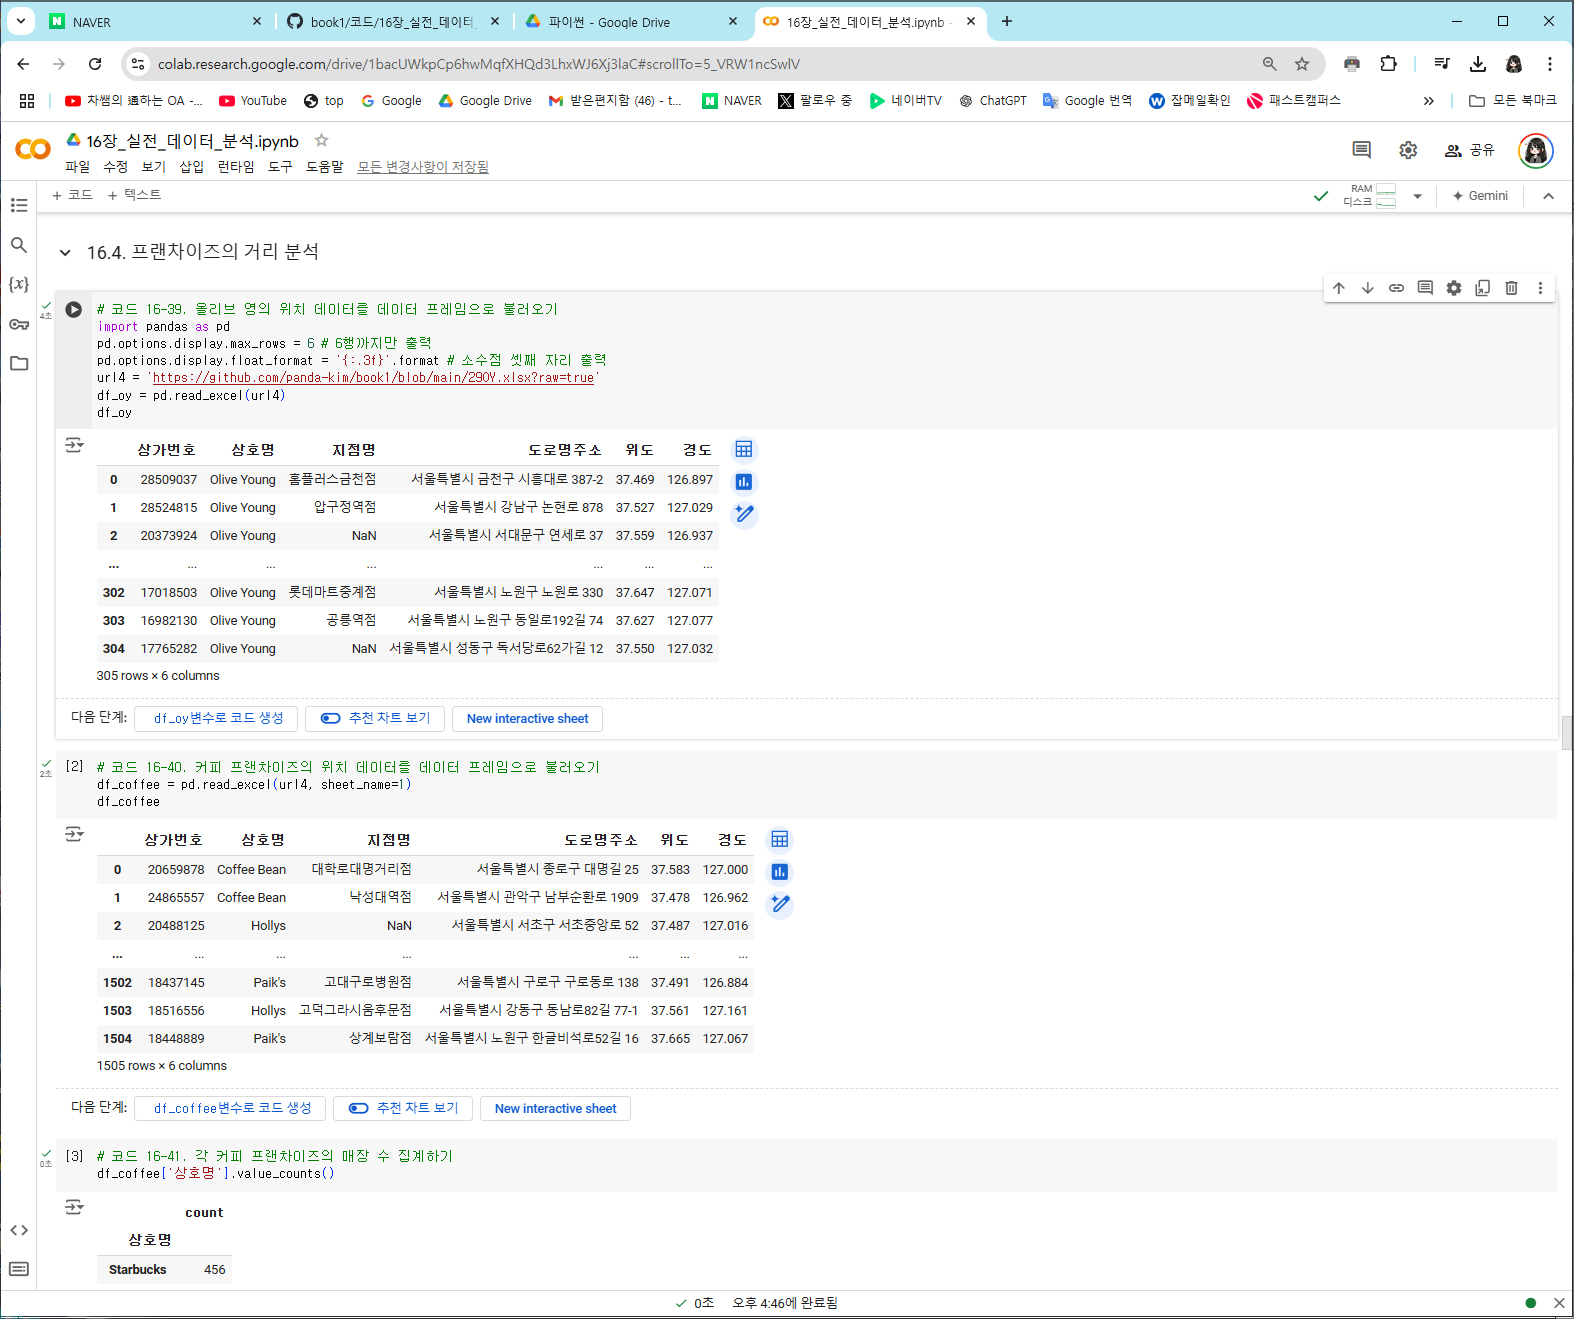Click the vertical scrollbar thumb
Screen dimensions: 1574x1319
coord(1566,733)
